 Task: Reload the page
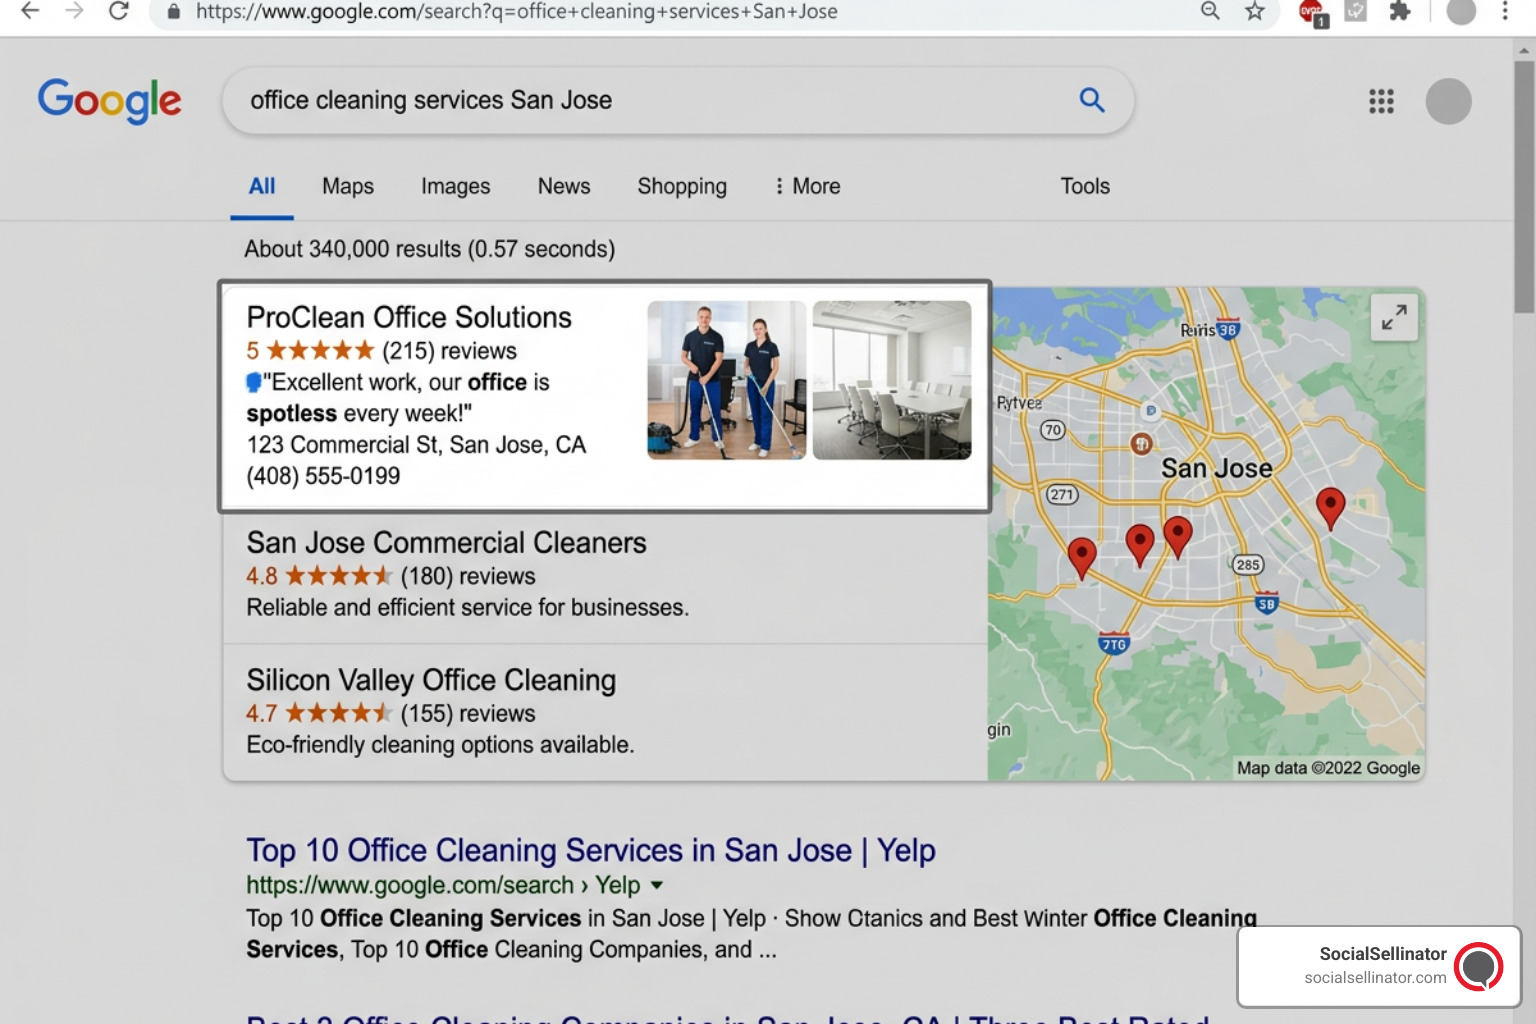(x=119, y=13)
